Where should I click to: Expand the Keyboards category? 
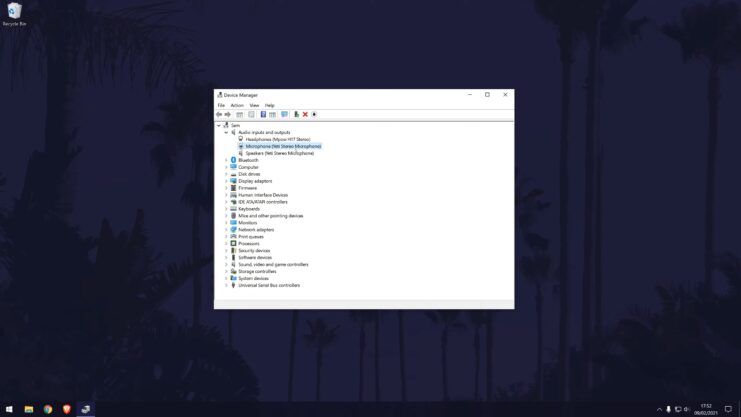pyautogui.click(x=226, y=209)
